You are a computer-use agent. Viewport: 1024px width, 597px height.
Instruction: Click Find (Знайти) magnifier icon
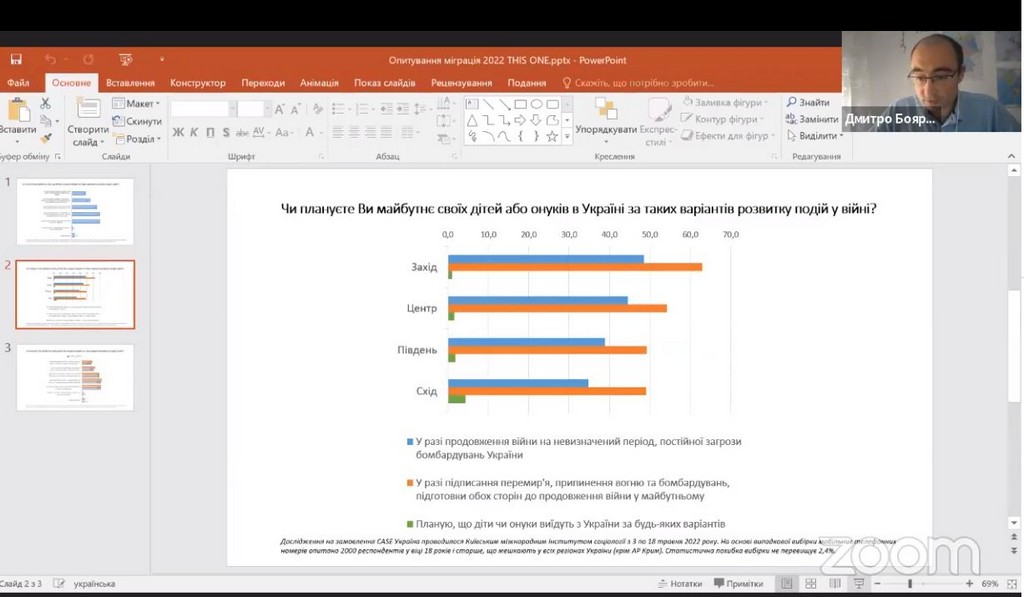point(791,102)
